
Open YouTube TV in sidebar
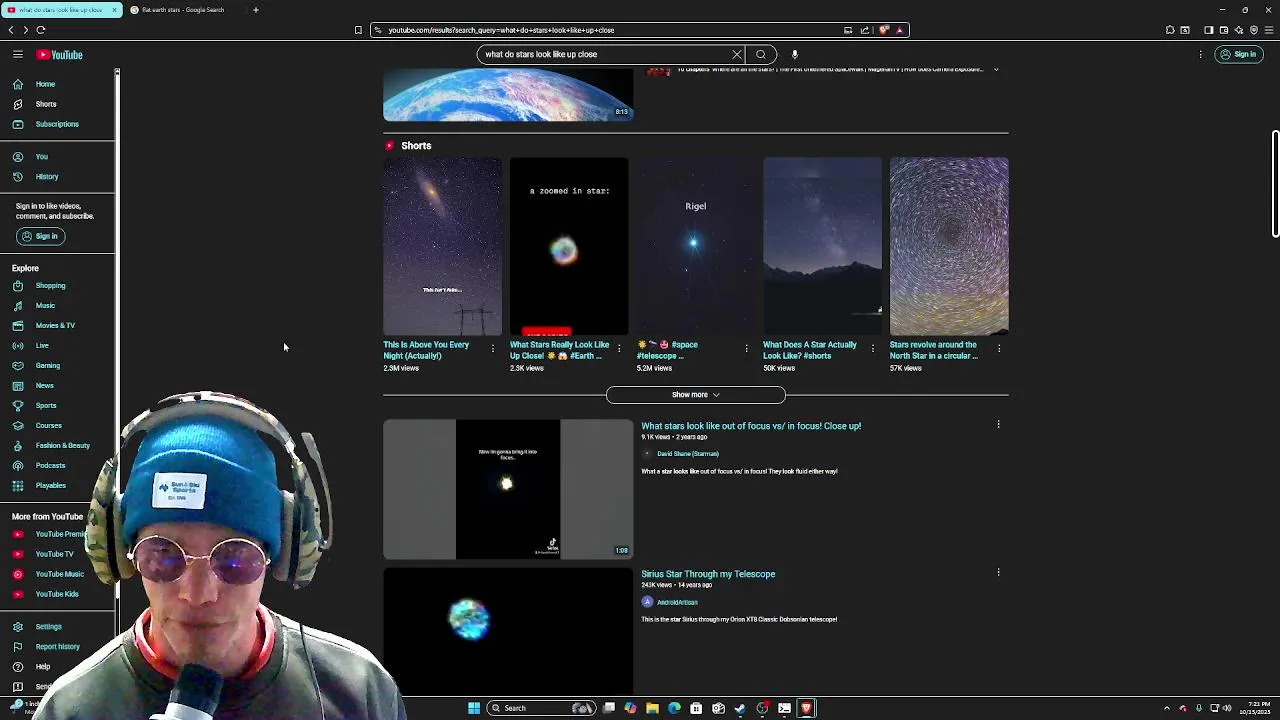pyautogui.click(x=54, y=554)
